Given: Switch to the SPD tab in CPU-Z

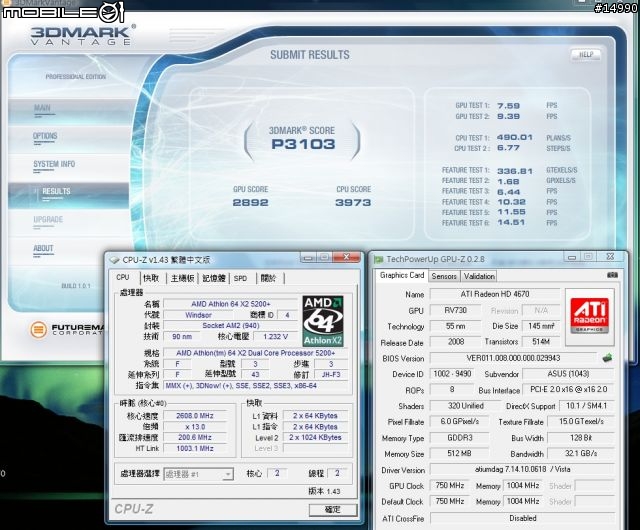Looking at the screenshot, I should point(240,278).
